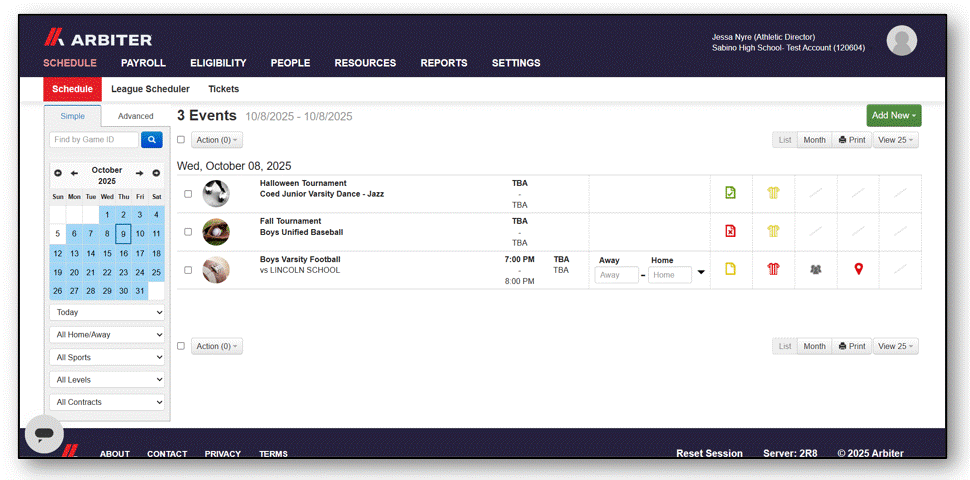The width and height of the screenshot is (970, 480).
Task: Click the Away score input field
Action: (617, 275)
